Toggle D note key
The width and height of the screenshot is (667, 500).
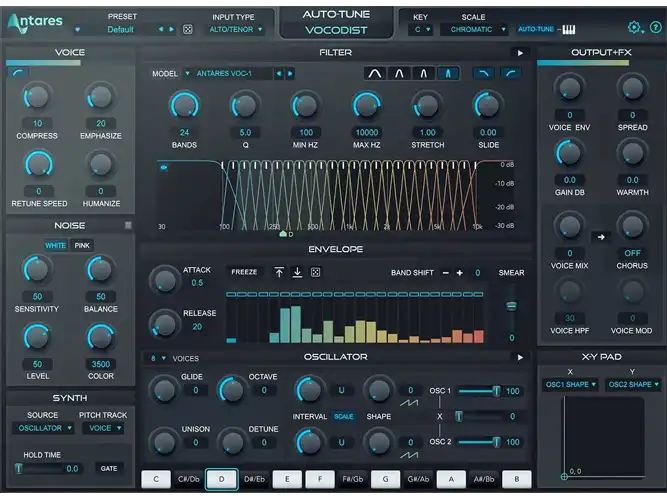(222, 479)
